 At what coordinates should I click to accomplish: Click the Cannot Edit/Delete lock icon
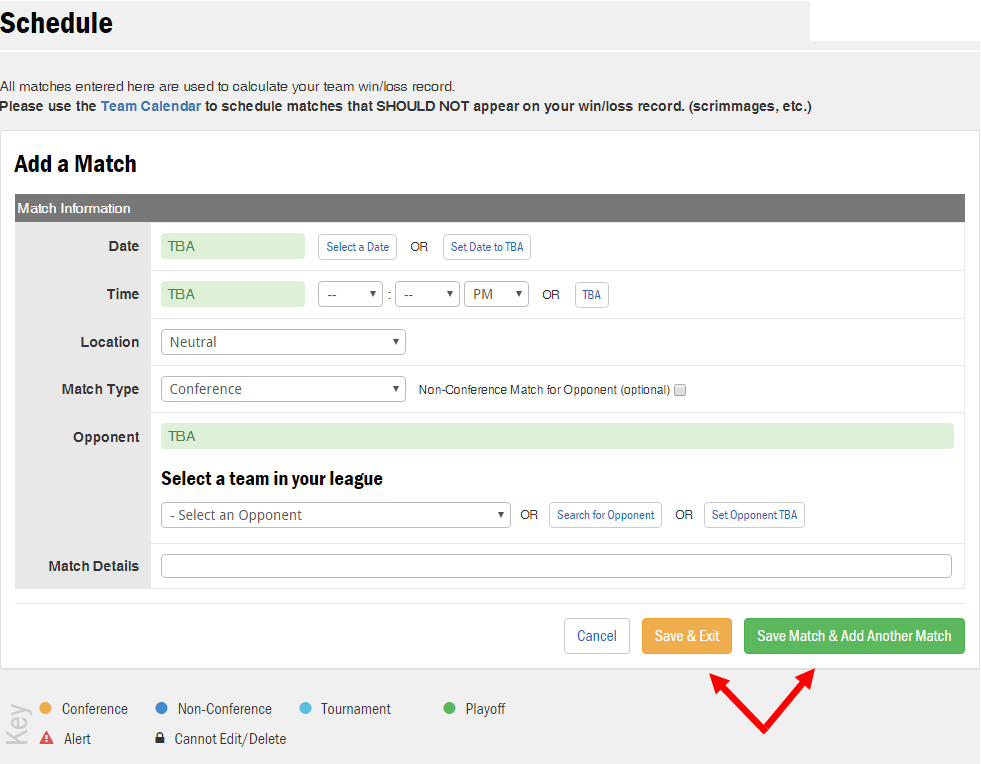click(159, 738)
